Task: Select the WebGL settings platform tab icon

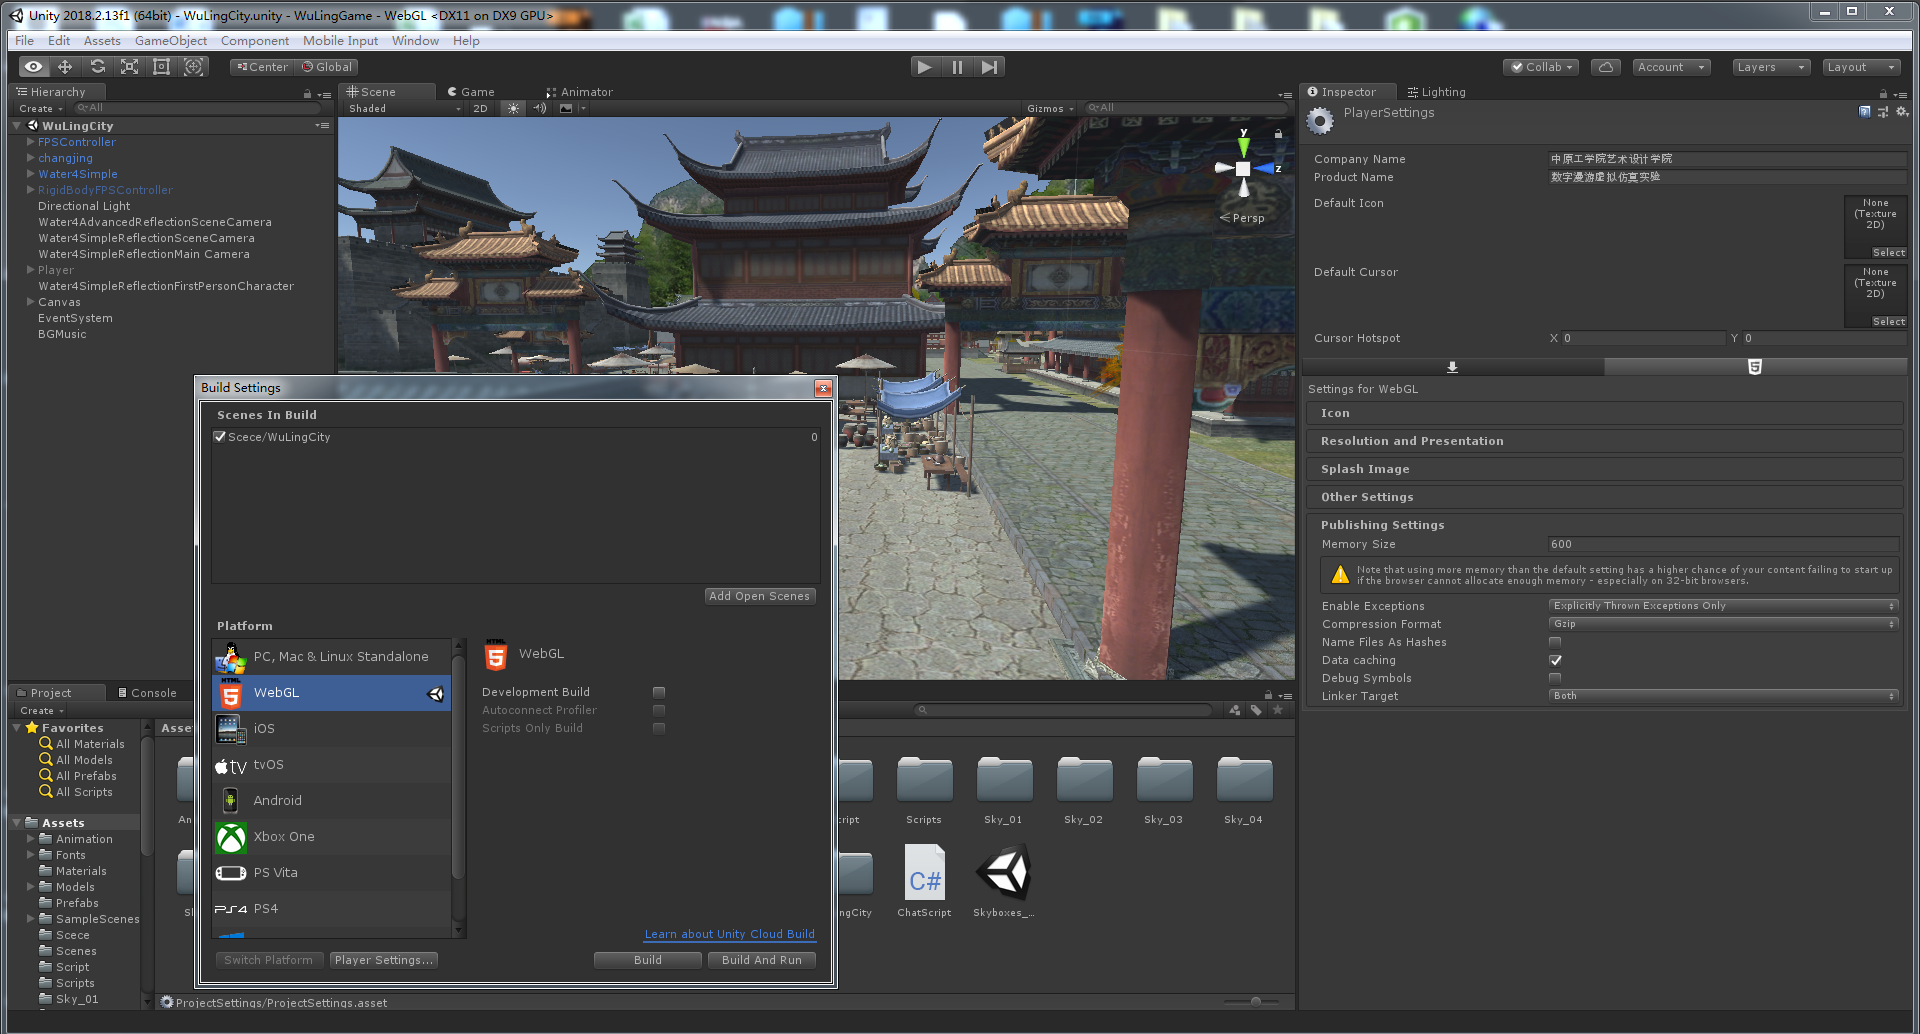Action: 1754,367
